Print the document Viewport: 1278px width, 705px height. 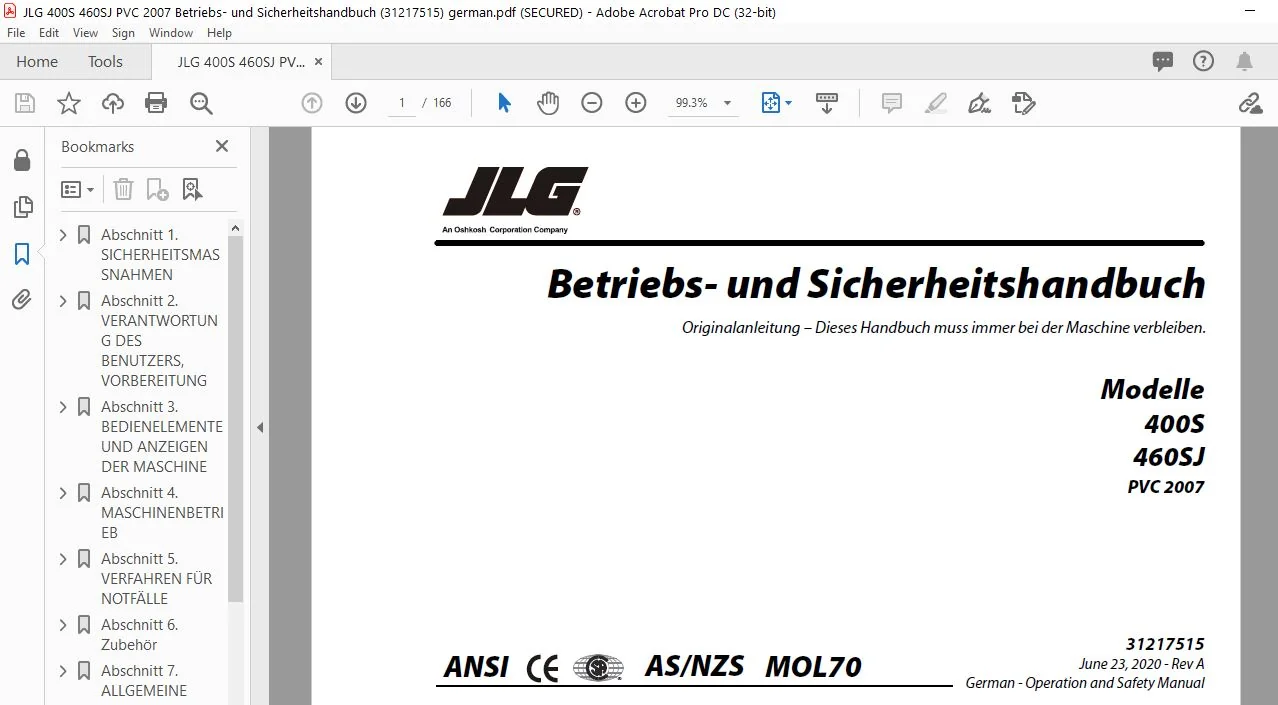[x=156, y=103]
